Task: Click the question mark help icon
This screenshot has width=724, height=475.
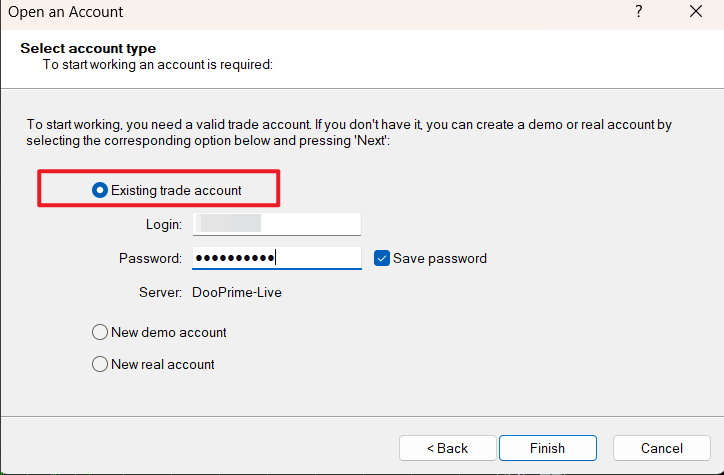Action: coord(639,12)
